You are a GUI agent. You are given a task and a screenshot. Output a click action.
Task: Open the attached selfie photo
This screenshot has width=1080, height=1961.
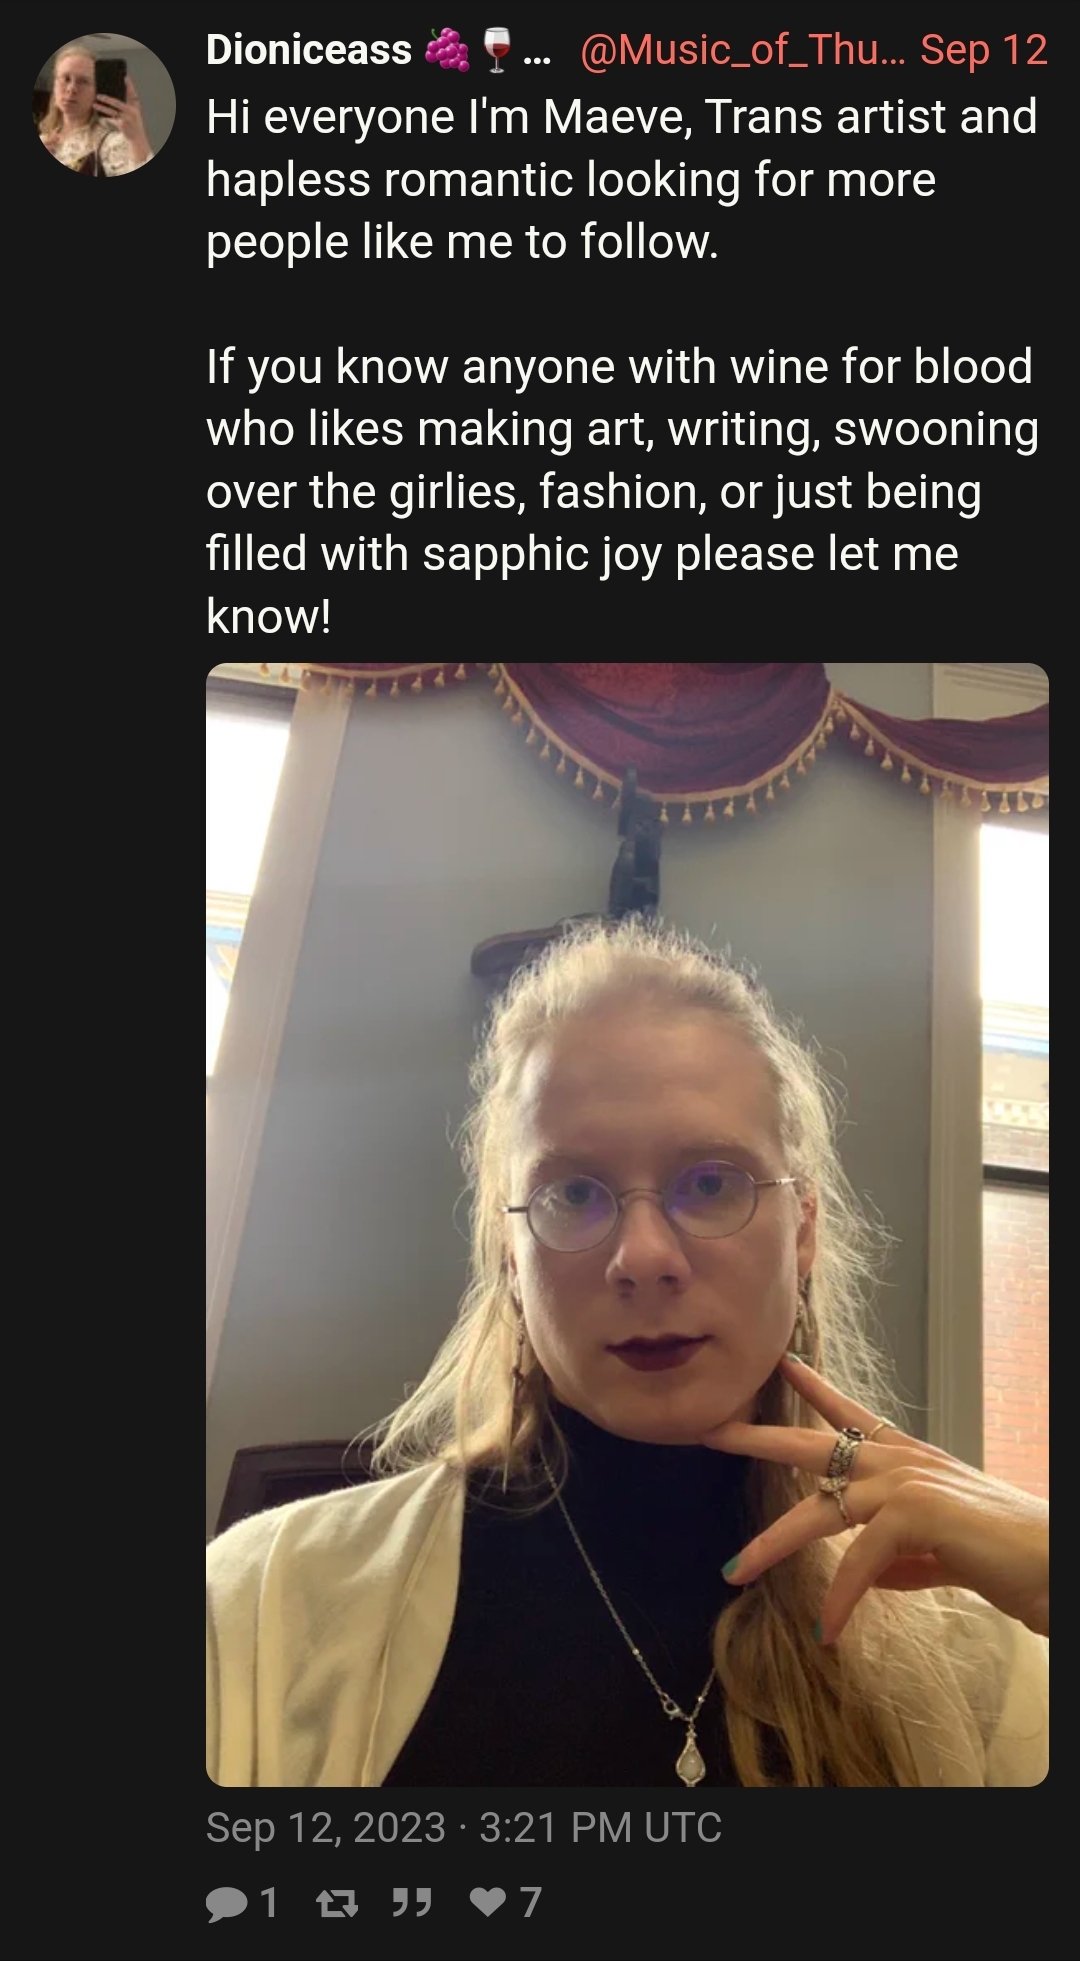point(627,1224)
